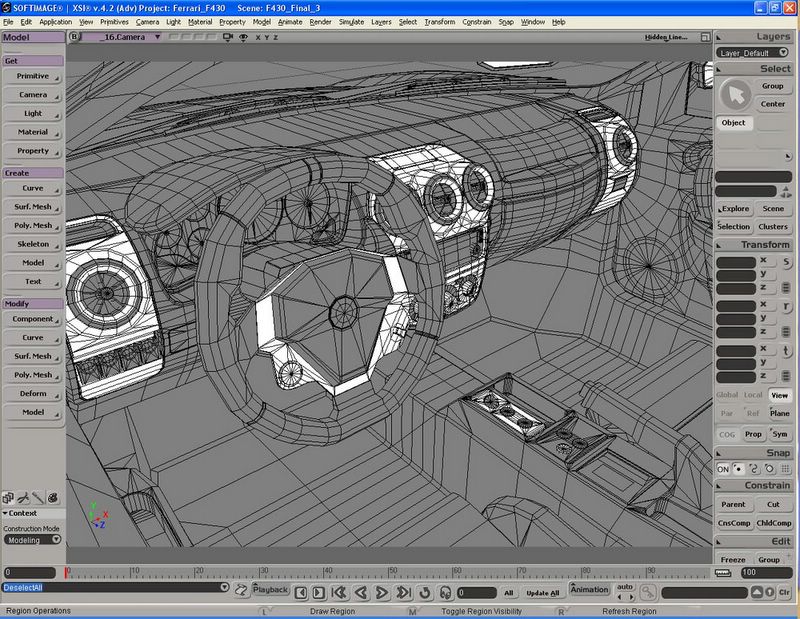The width and height of the screenshot is (800, 619).
Task: Enable the Snap ON toggle
Action: (x=723, y=467)
